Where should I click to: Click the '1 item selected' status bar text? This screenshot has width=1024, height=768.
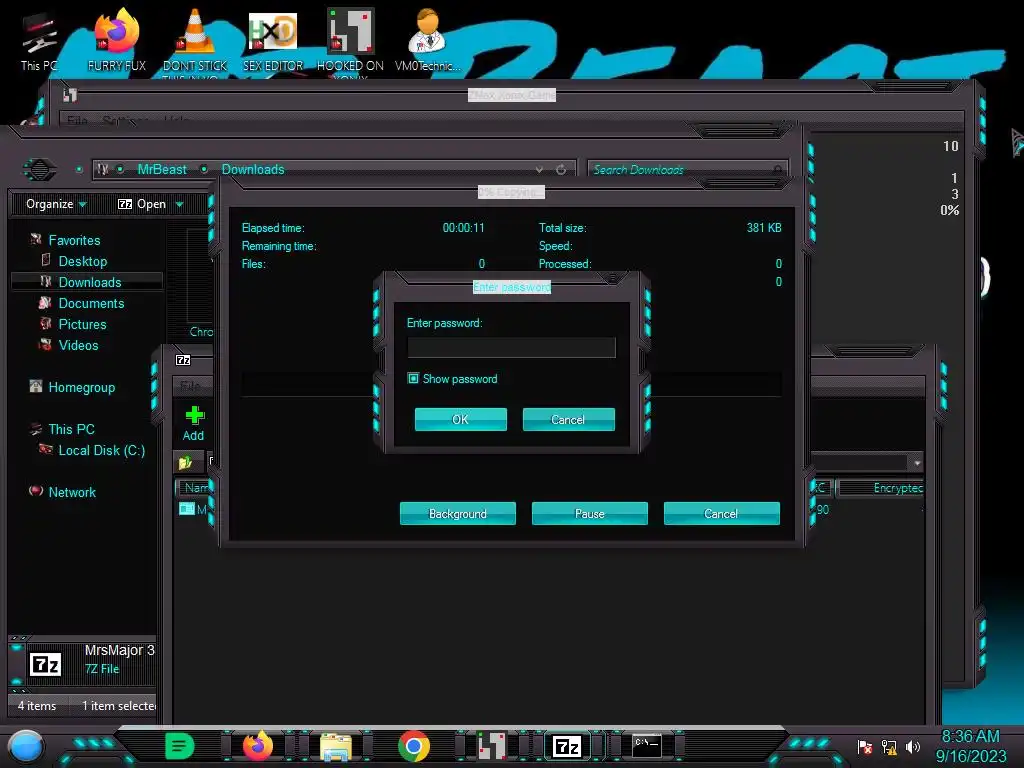click(x=119, y=705)
